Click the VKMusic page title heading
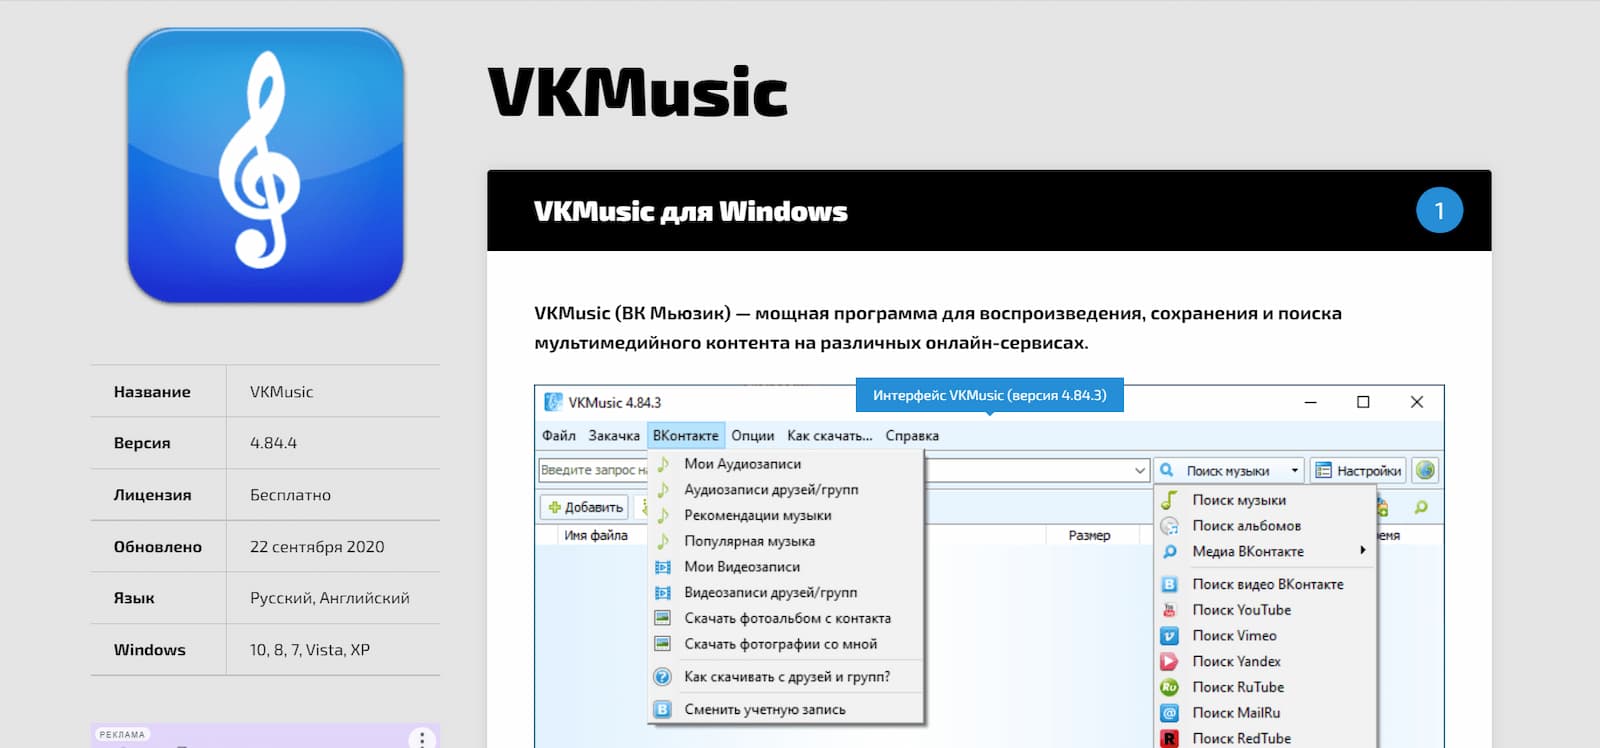The width and height of the screenshot is (1600, 748). point(638,92)
